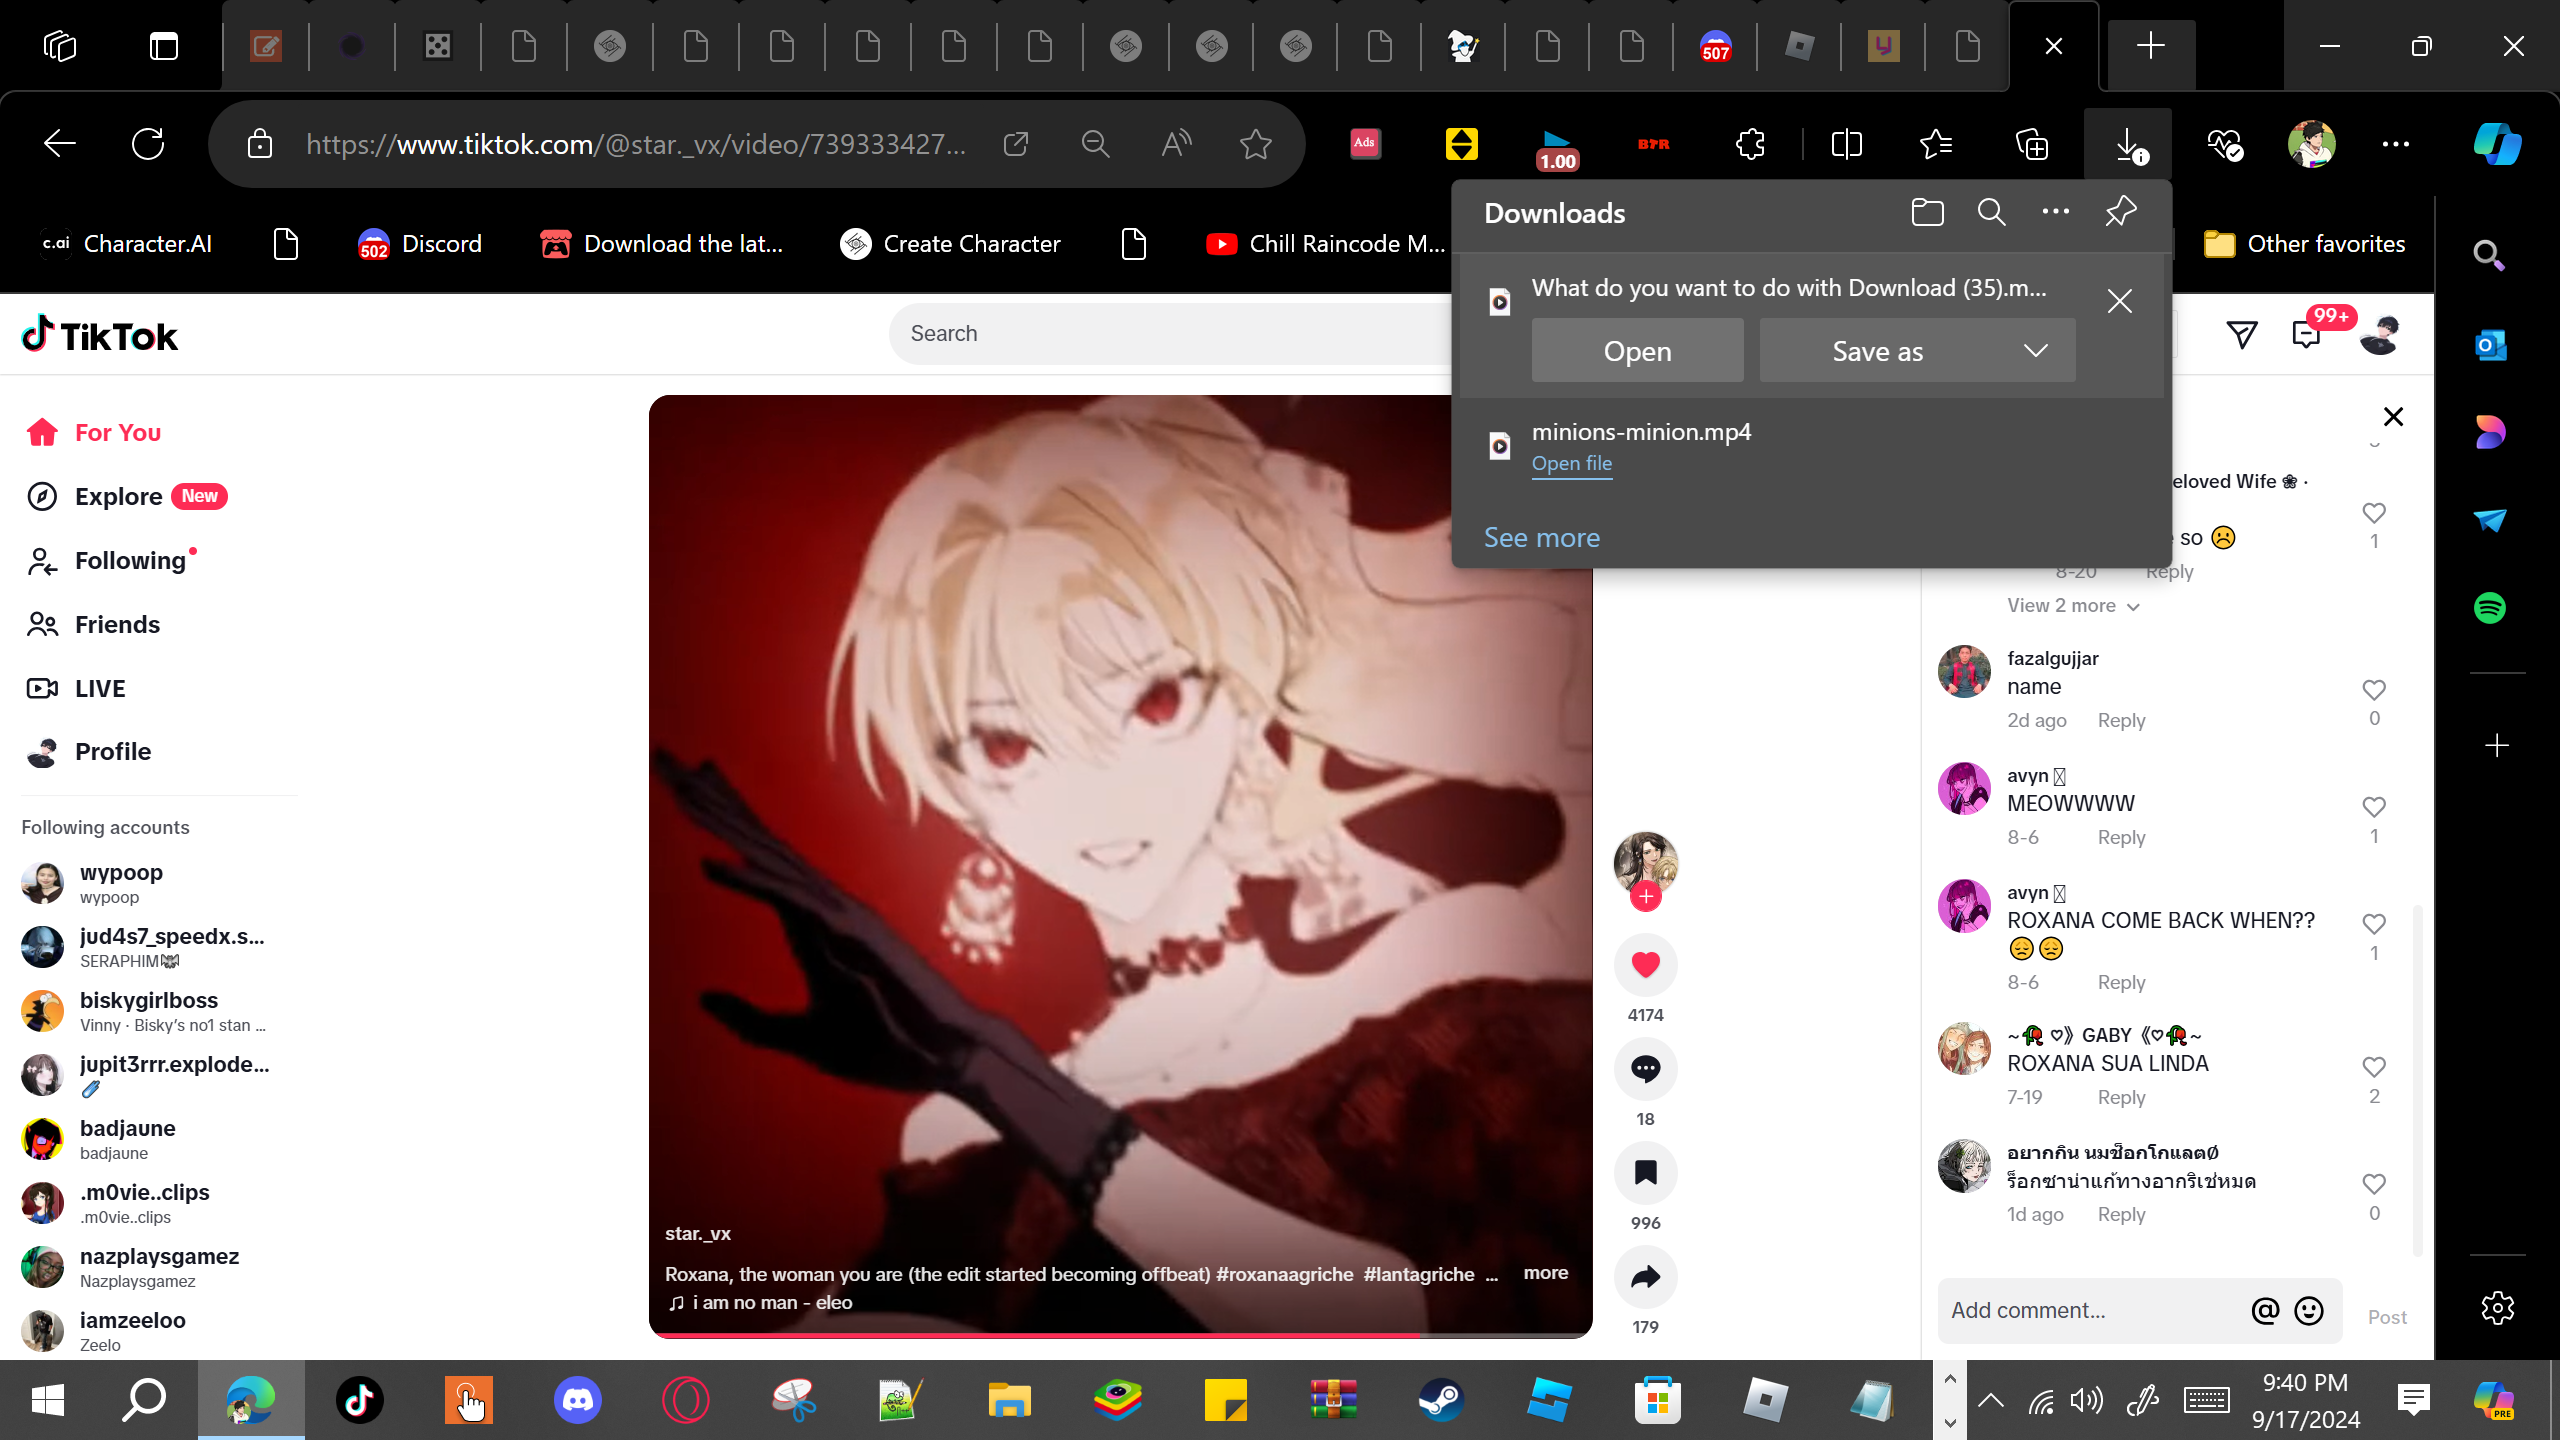Open the video comments bubble icon
Screen dimensions: 2560x1440
[1645, 1069]
